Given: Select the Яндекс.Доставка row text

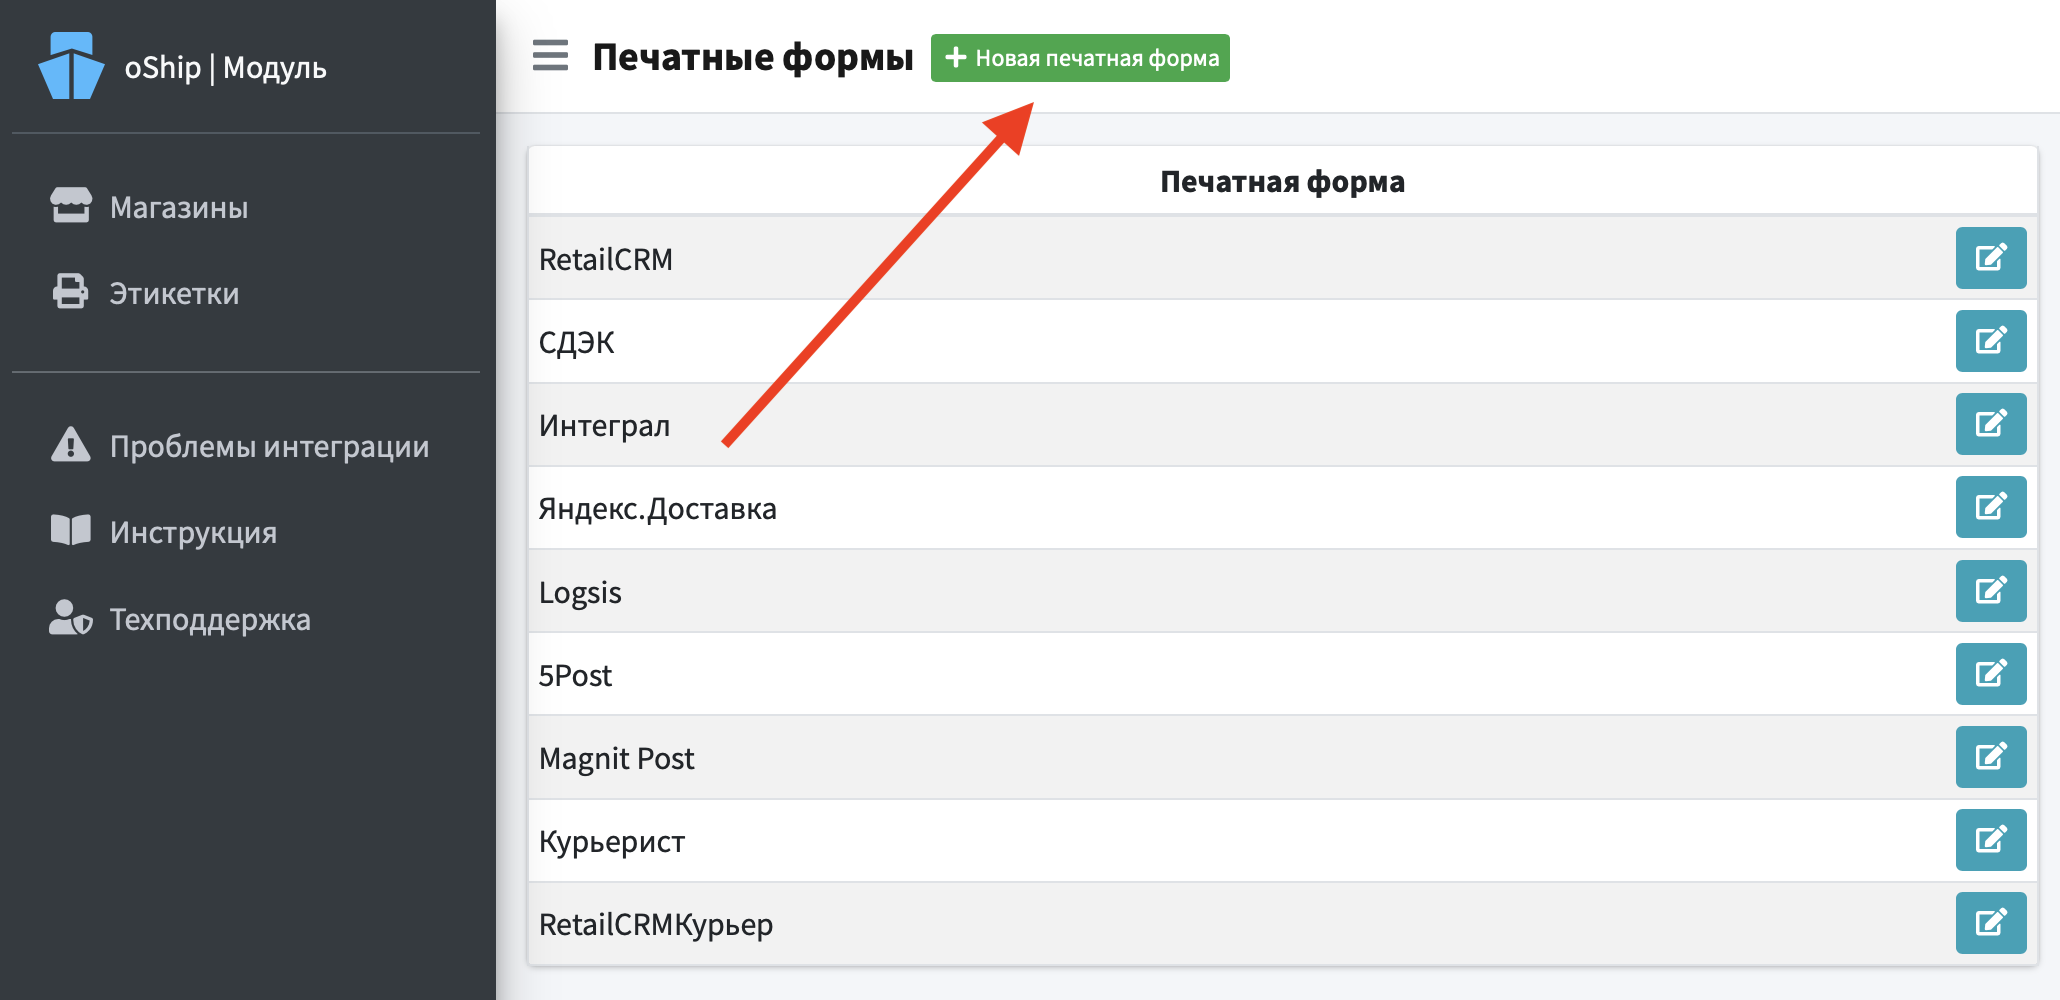Looking at the screenshot, I should point(658,508).
